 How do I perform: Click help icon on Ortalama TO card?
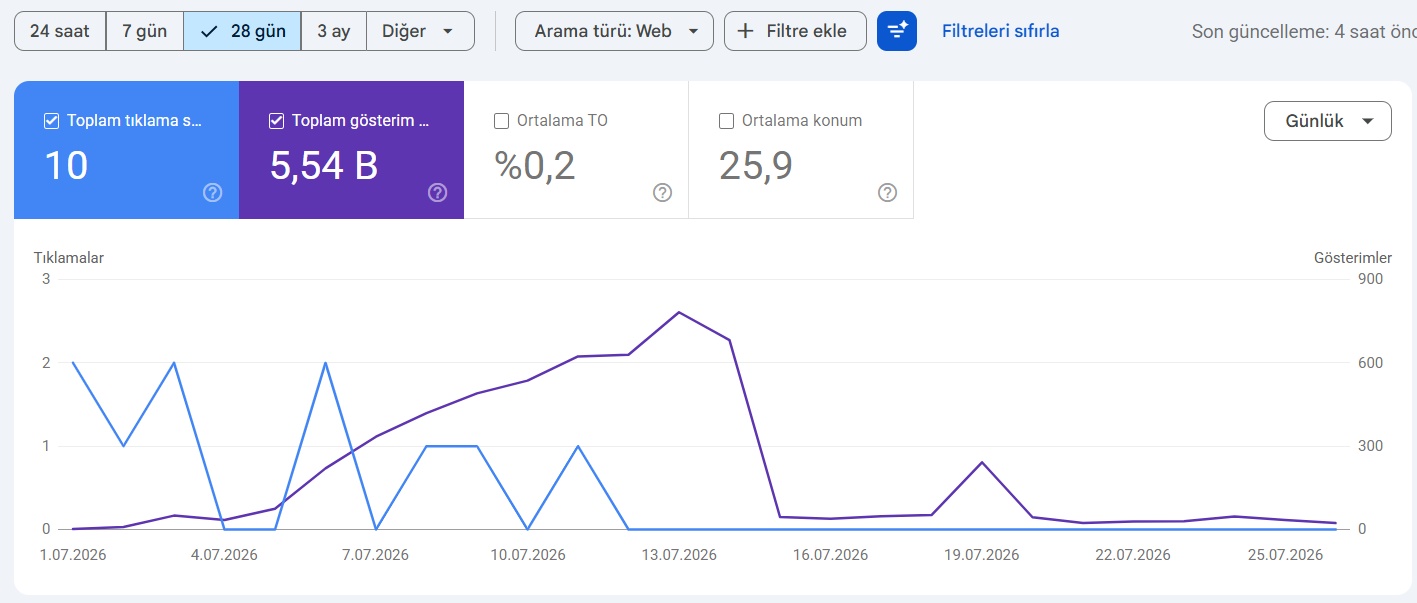point(662,193)
